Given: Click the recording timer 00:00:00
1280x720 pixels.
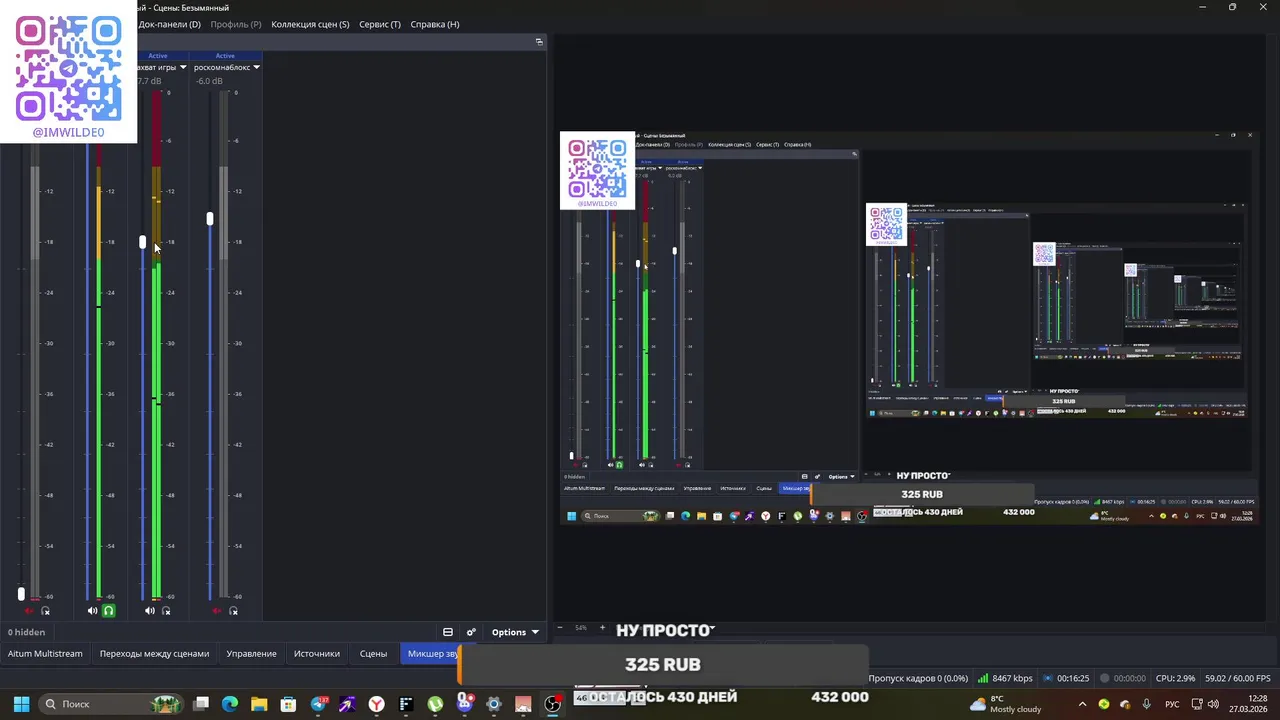Looking at the screenshot, I should [1130, 678].
